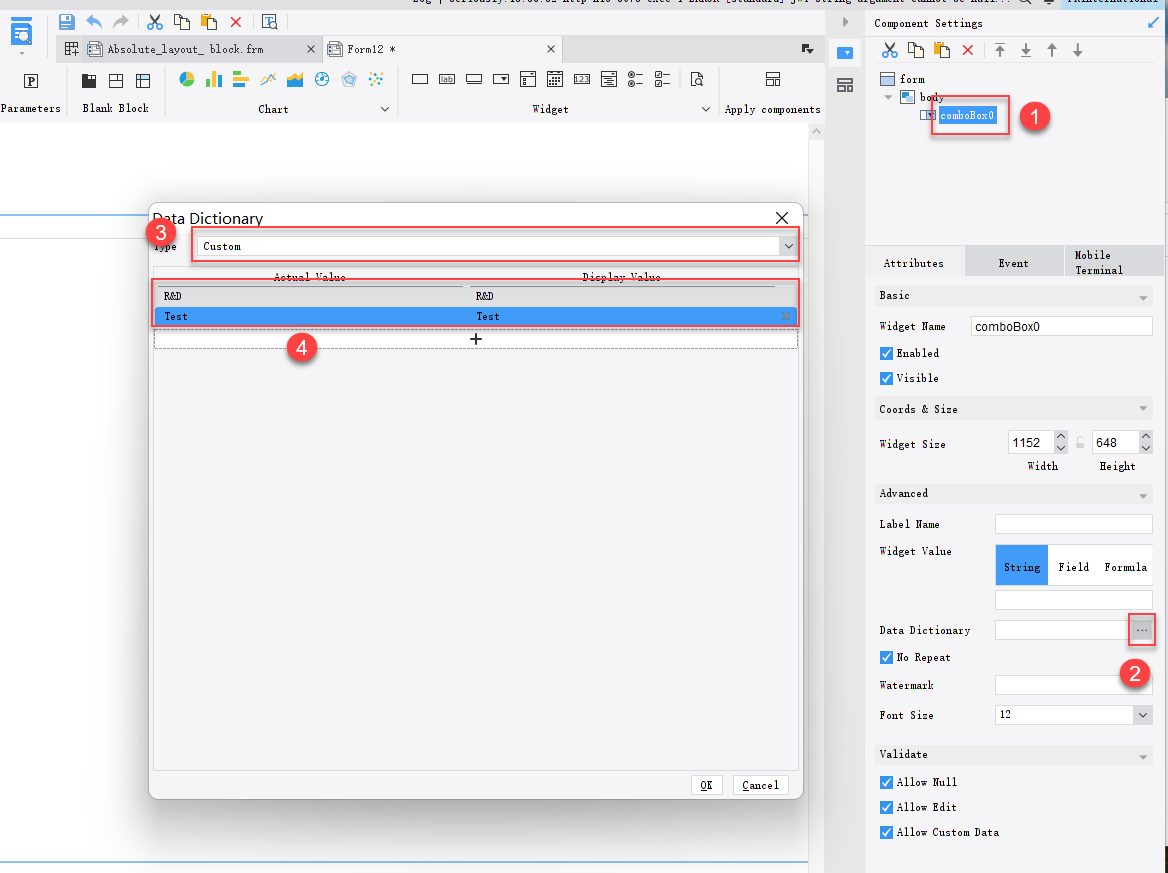The width and height of the screenshot is (1168, 873).
Task: Collapse the Coords & Size section
Action: pyautogui.click(x=1143, y=409)
